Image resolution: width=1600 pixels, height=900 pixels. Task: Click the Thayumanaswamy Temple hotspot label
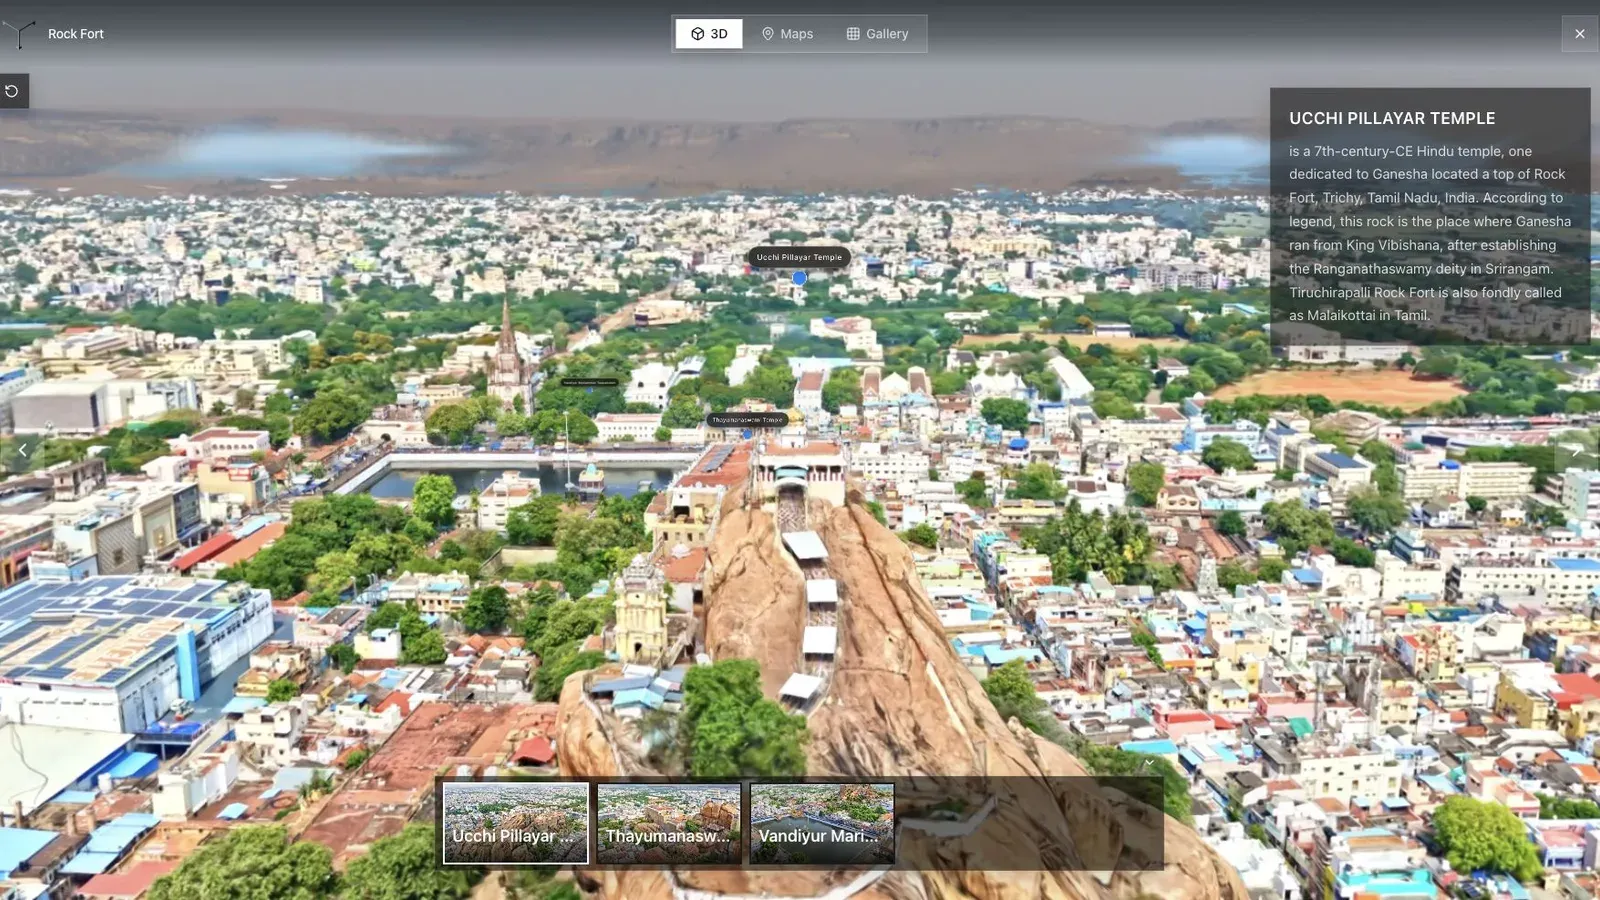click(x=747, y=420)
